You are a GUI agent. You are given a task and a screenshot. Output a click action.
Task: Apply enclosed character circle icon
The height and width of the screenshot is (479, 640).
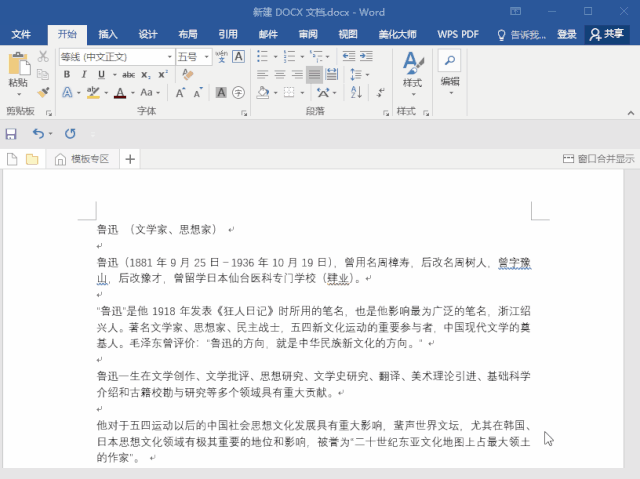click(x=238, y=93)
